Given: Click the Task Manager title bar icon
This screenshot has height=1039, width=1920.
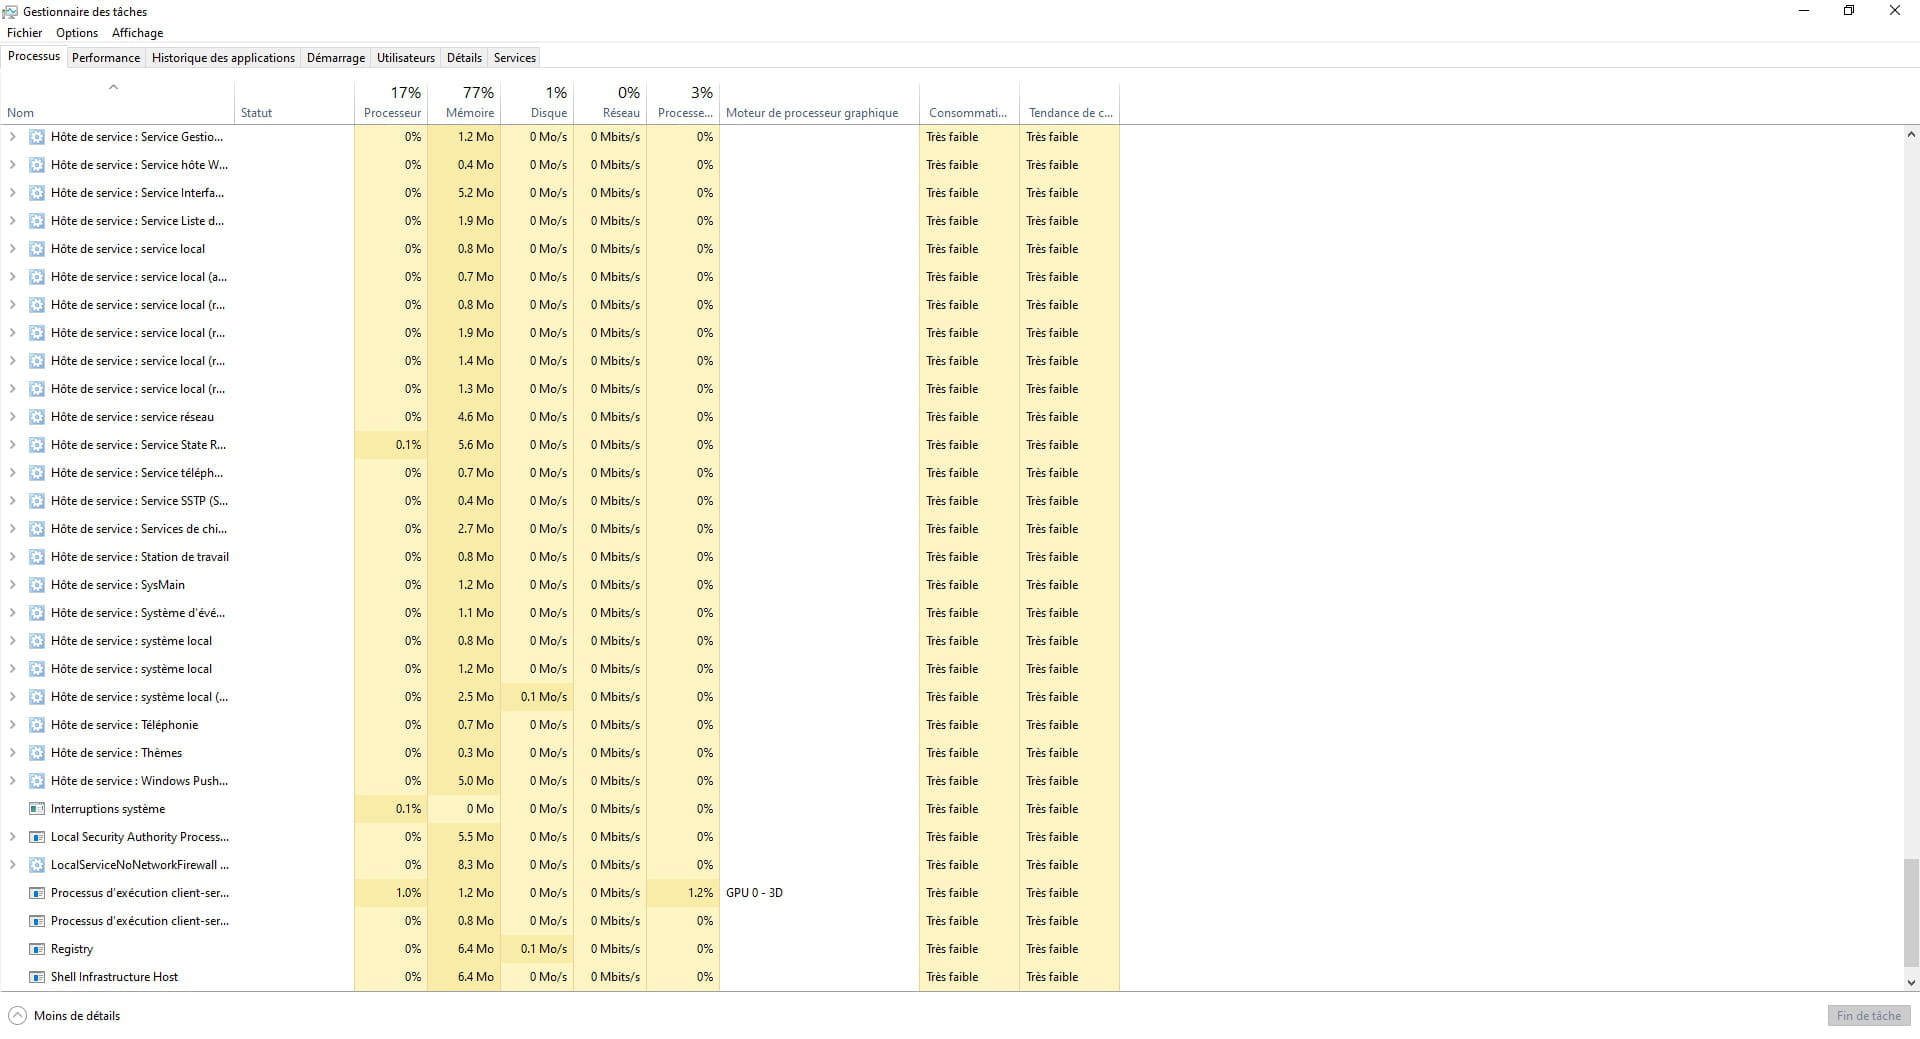Looking at the screenshot, I should (10, 11).
